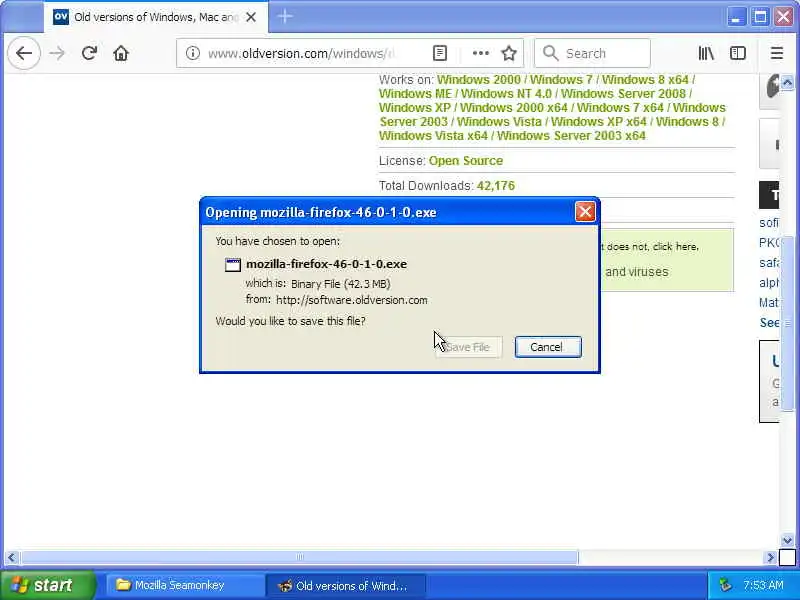The image size is (800, 600).
Task: Click the 'See' link in right sidebar
Action: tap(769, 323)
